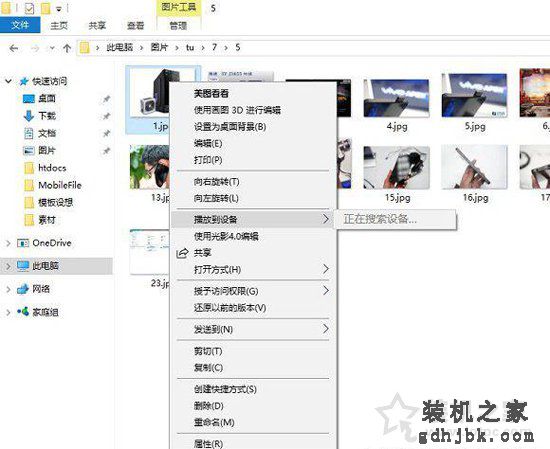This screenshot has height=449, width=550.
Task: Expand the 此电脑 tree node
Action: click(x=8, y=266)
